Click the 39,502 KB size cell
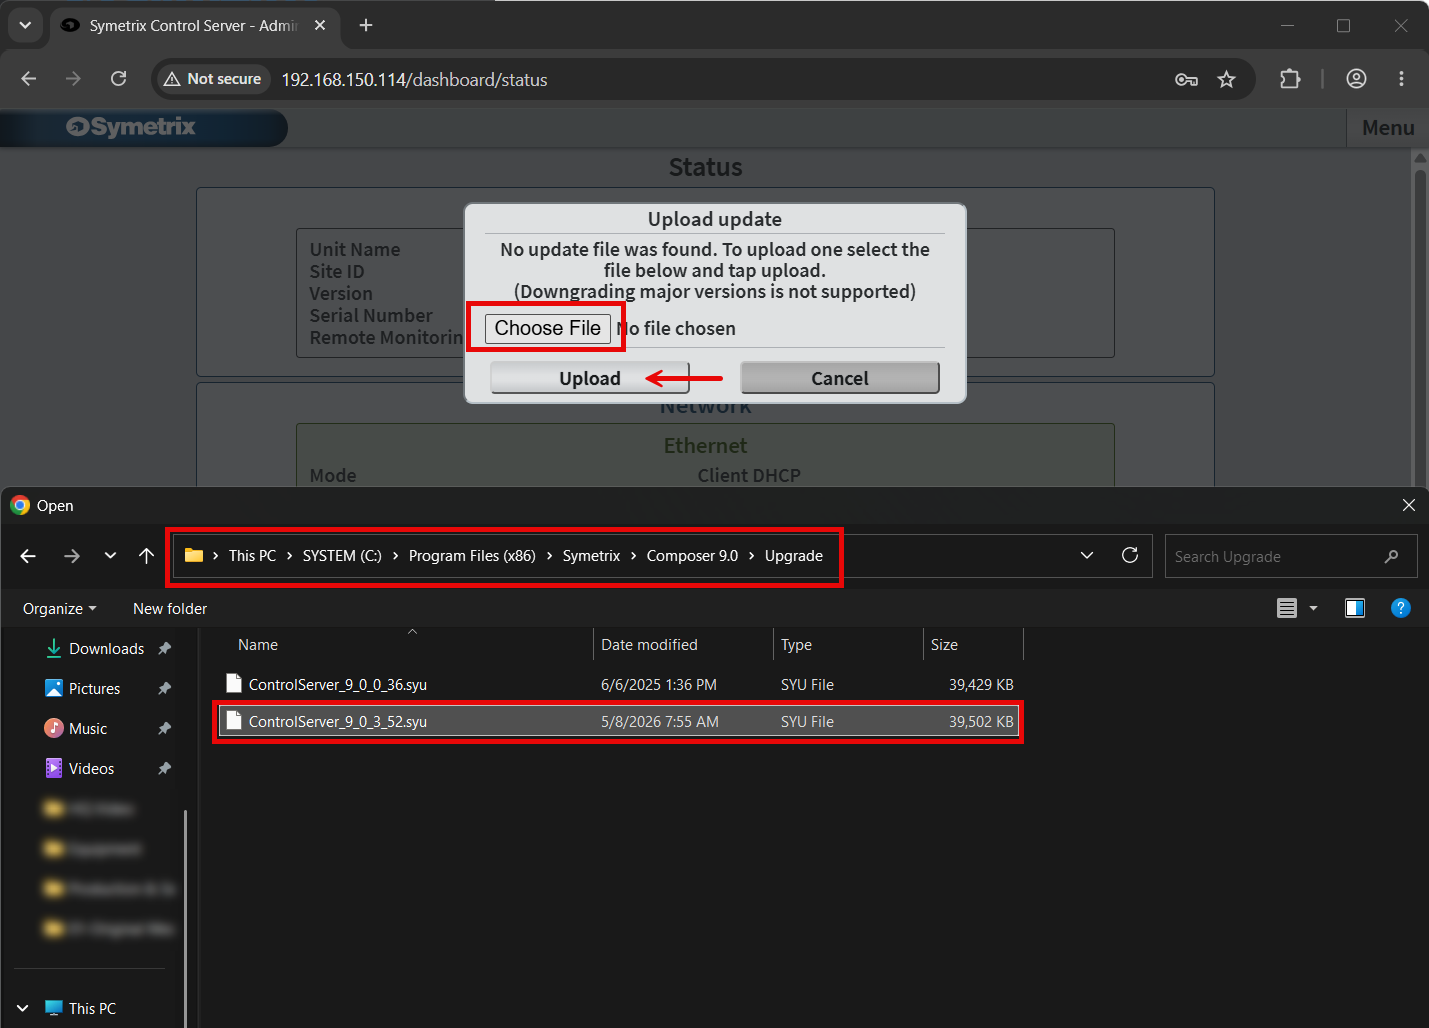Screen dimensions: 1429x1028 [x=981, y=722]
